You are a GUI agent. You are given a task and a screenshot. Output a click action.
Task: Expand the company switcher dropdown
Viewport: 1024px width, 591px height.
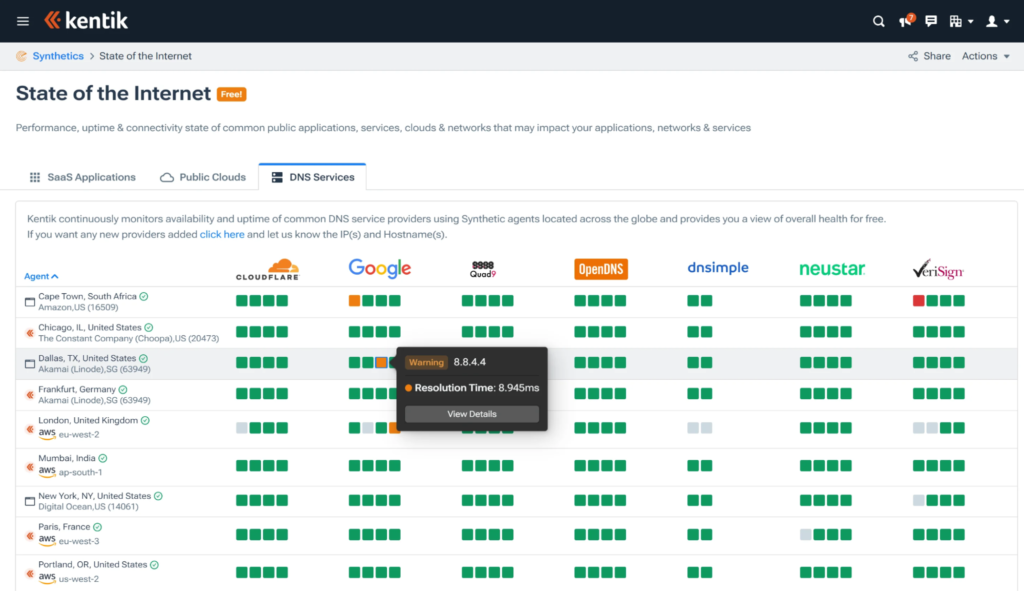(x=961, y=22)
